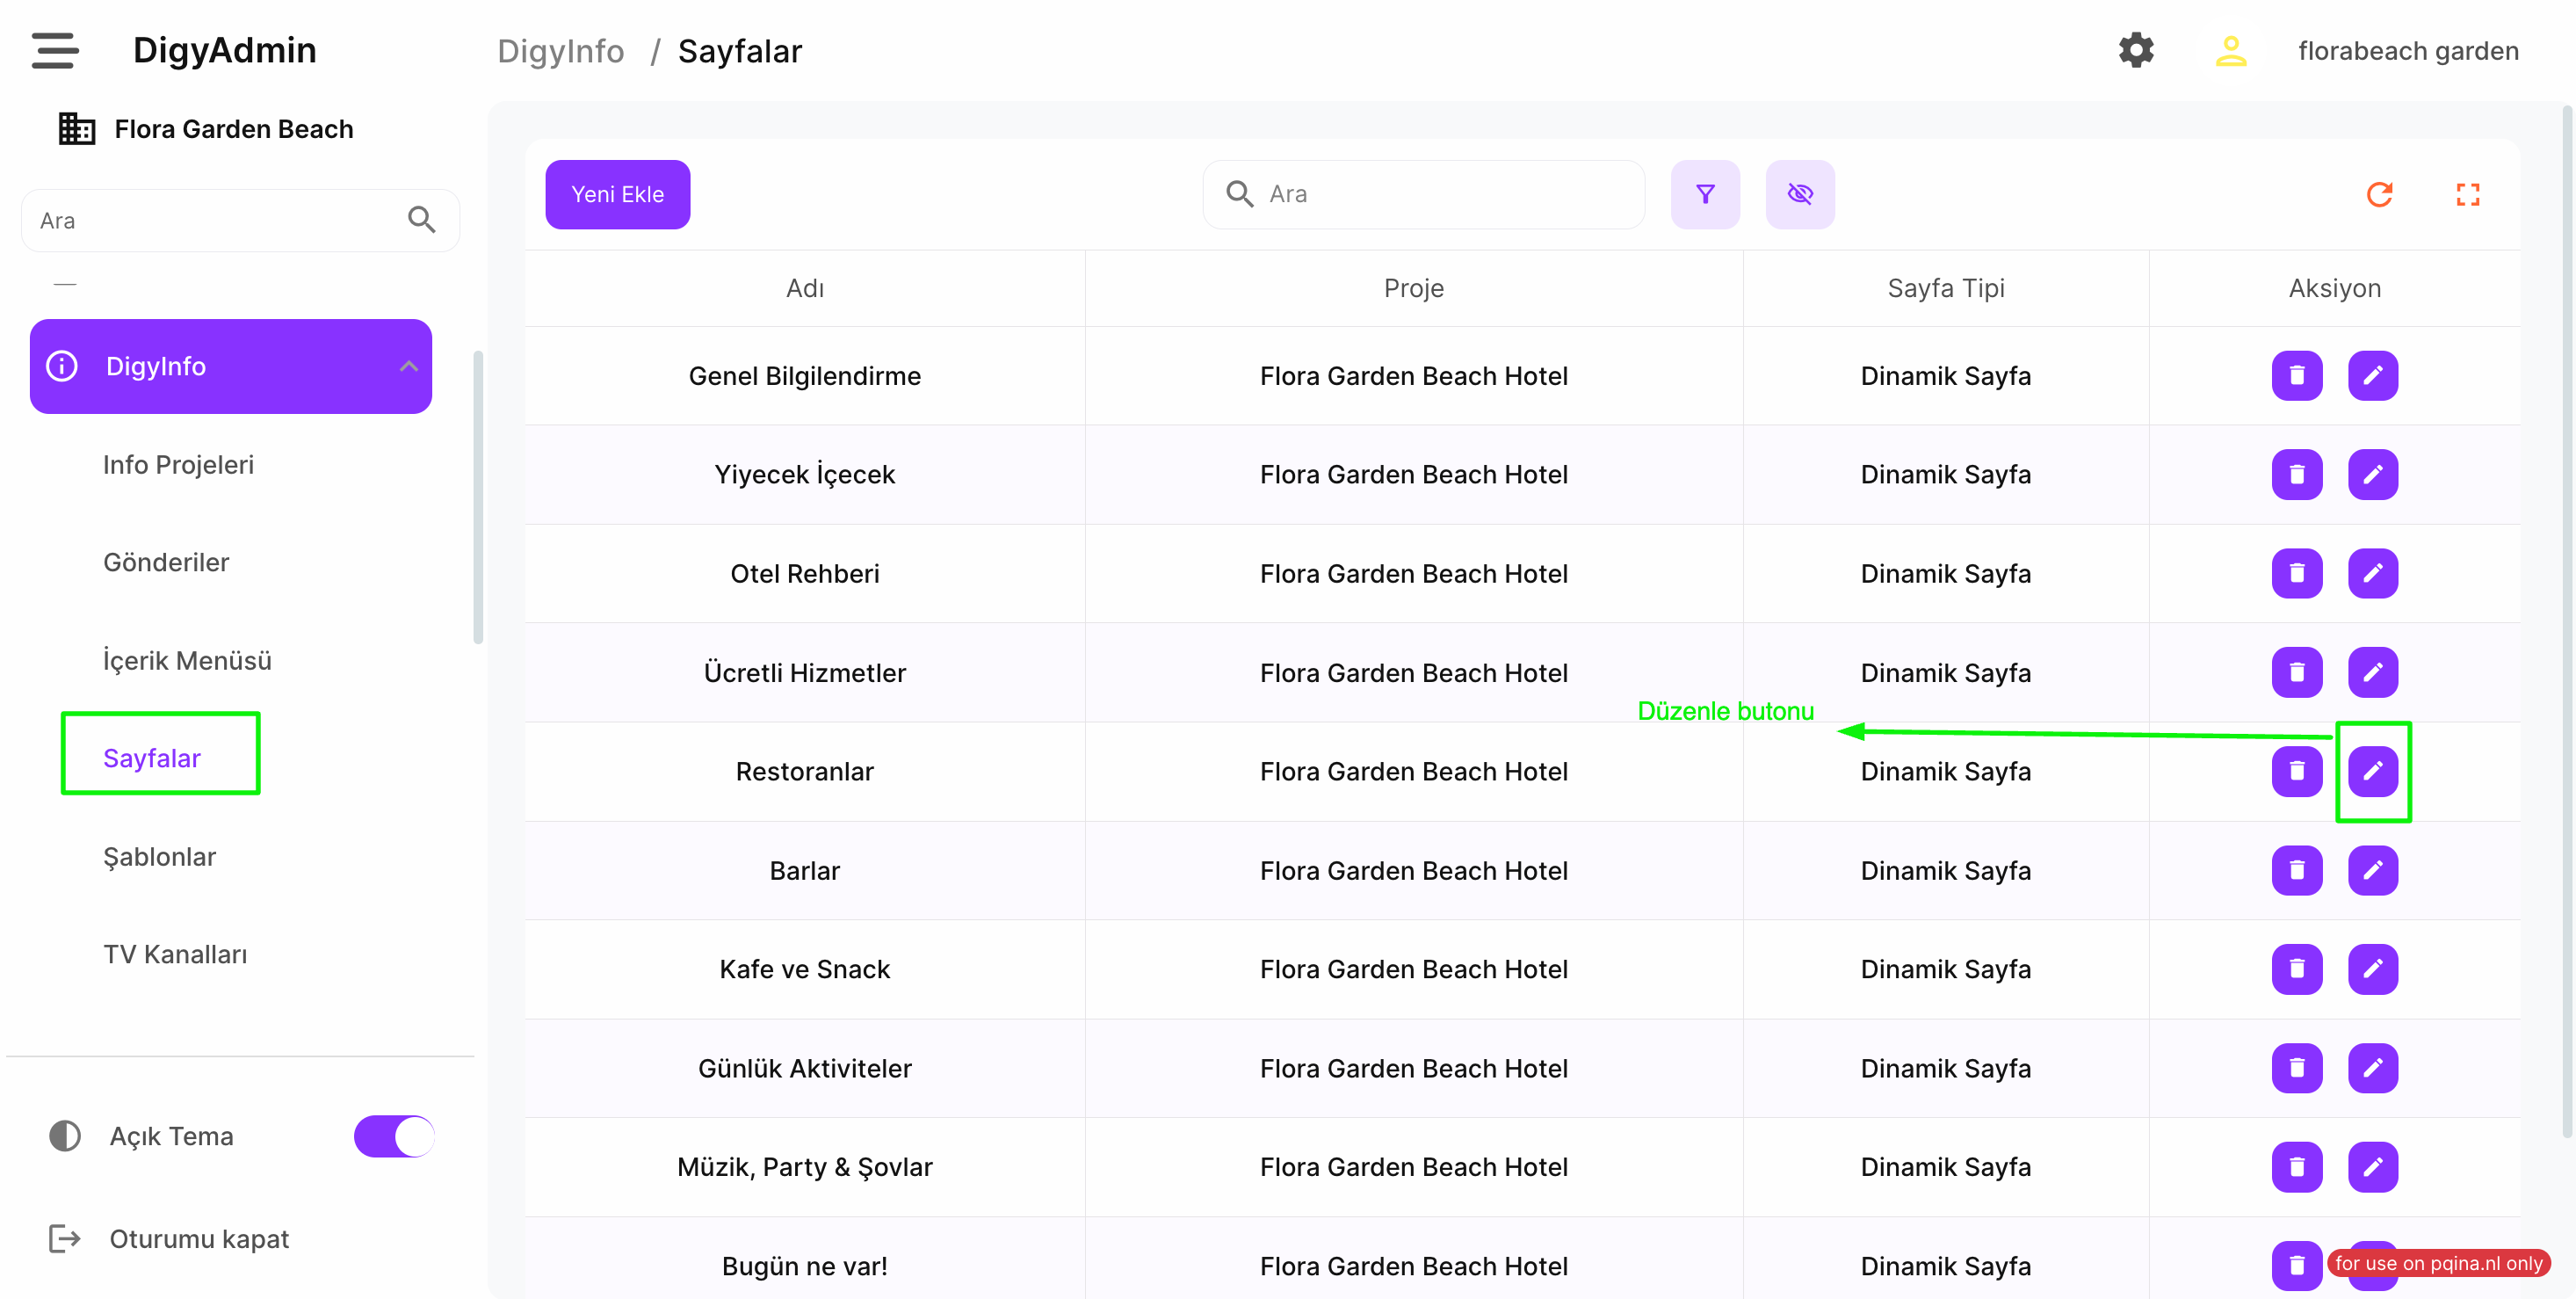Refresh the table with reload icon
Viewport: 2576px width, 1299px height.
2379,194
